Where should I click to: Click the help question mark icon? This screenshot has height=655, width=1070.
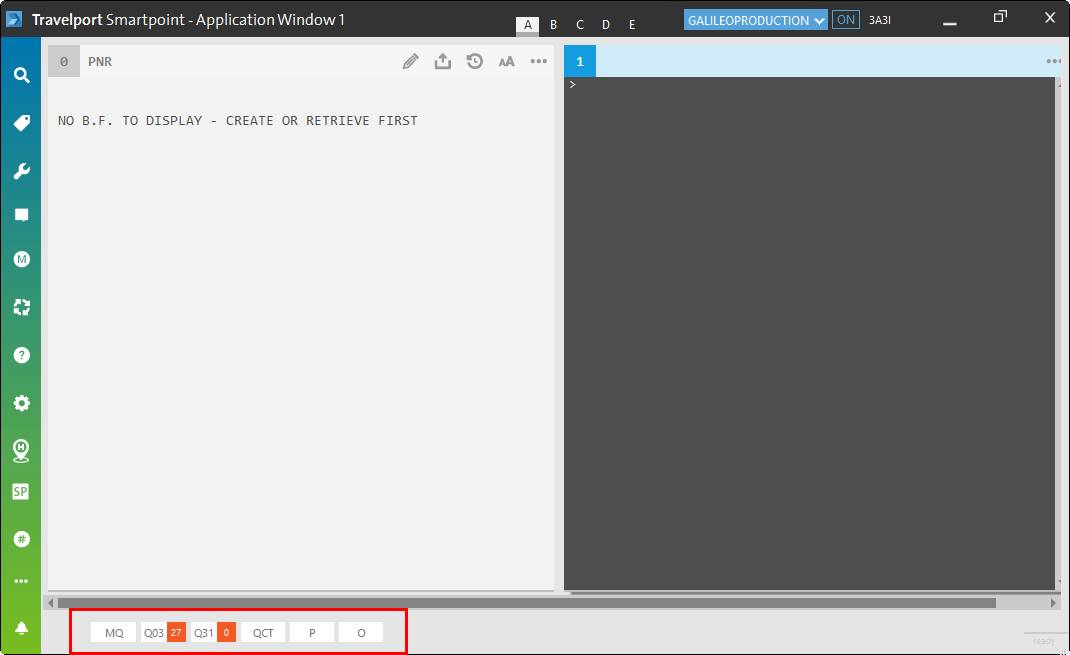[x=21, y=355]
